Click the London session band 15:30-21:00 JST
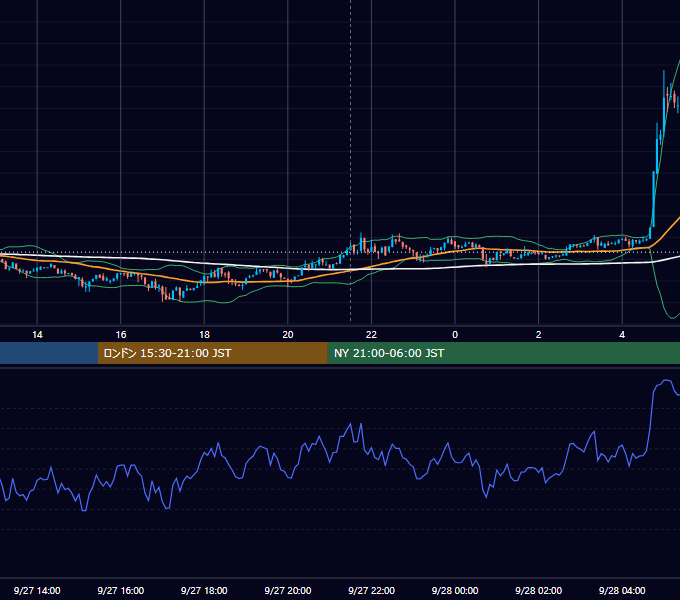Image resolution: width=680 pixels, height=600 pixels. (x=212, y=353)
